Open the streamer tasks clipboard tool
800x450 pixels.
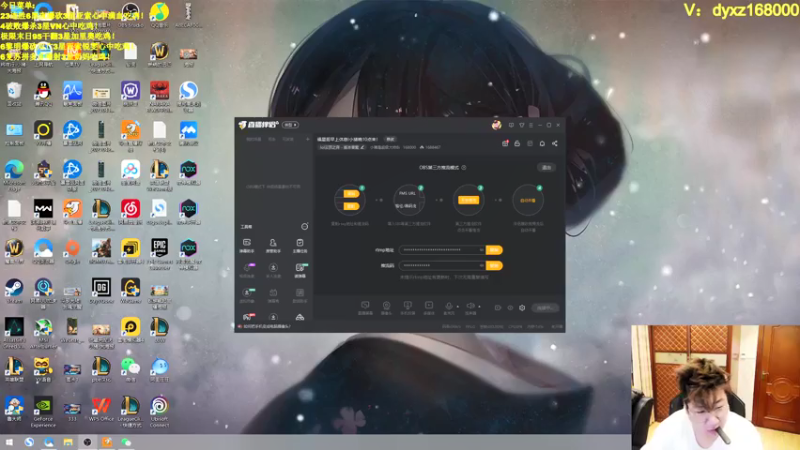300,245
